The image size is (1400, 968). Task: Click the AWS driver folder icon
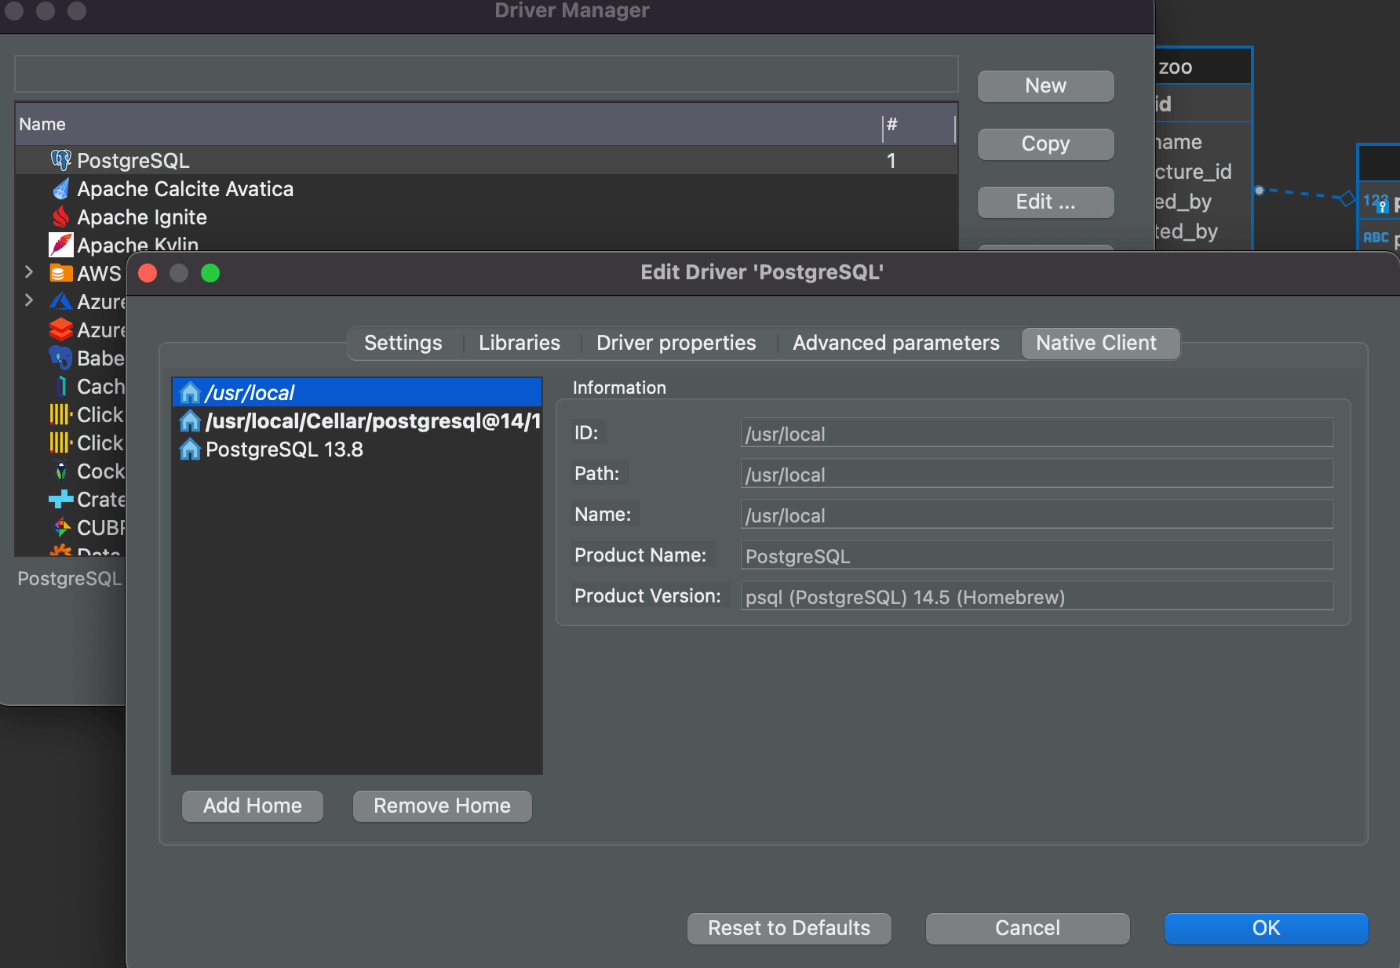(x=61, y=273)
